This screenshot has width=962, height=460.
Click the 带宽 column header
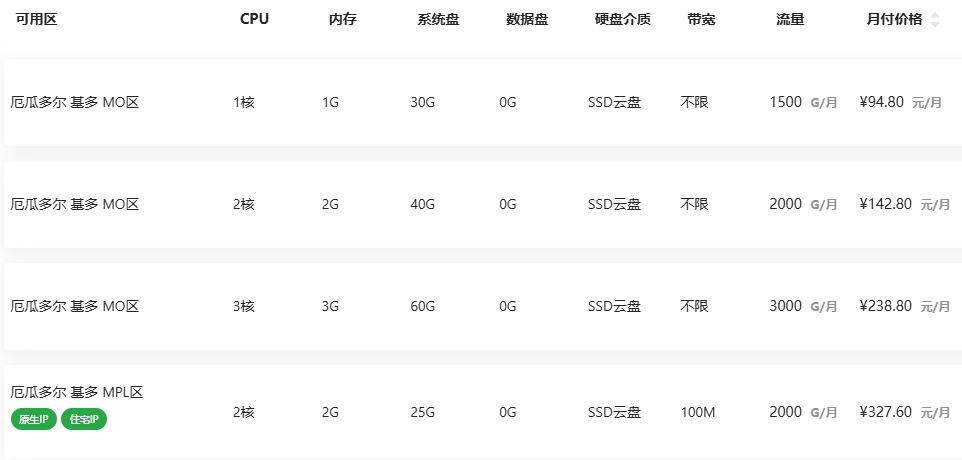tap(701, 19)
